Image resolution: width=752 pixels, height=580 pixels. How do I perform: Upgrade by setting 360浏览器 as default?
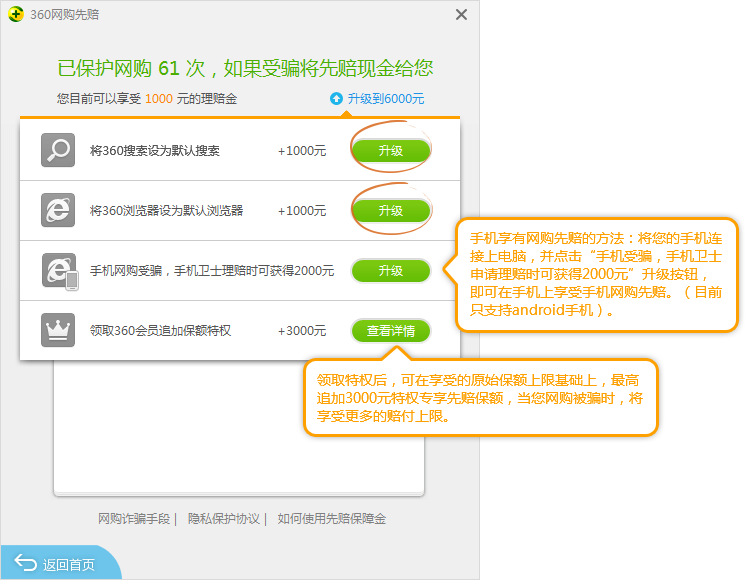pyautogui.click(x=391, y=211)
